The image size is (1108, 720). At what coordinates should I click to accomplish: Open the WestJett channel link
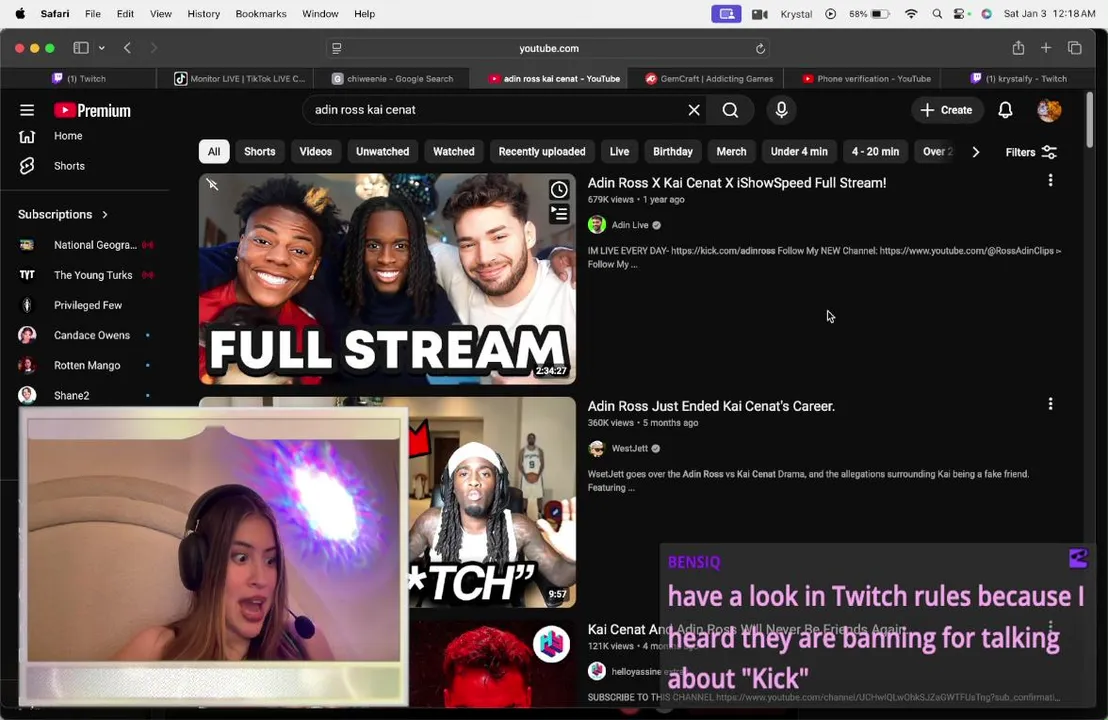(x=630, y=449)
